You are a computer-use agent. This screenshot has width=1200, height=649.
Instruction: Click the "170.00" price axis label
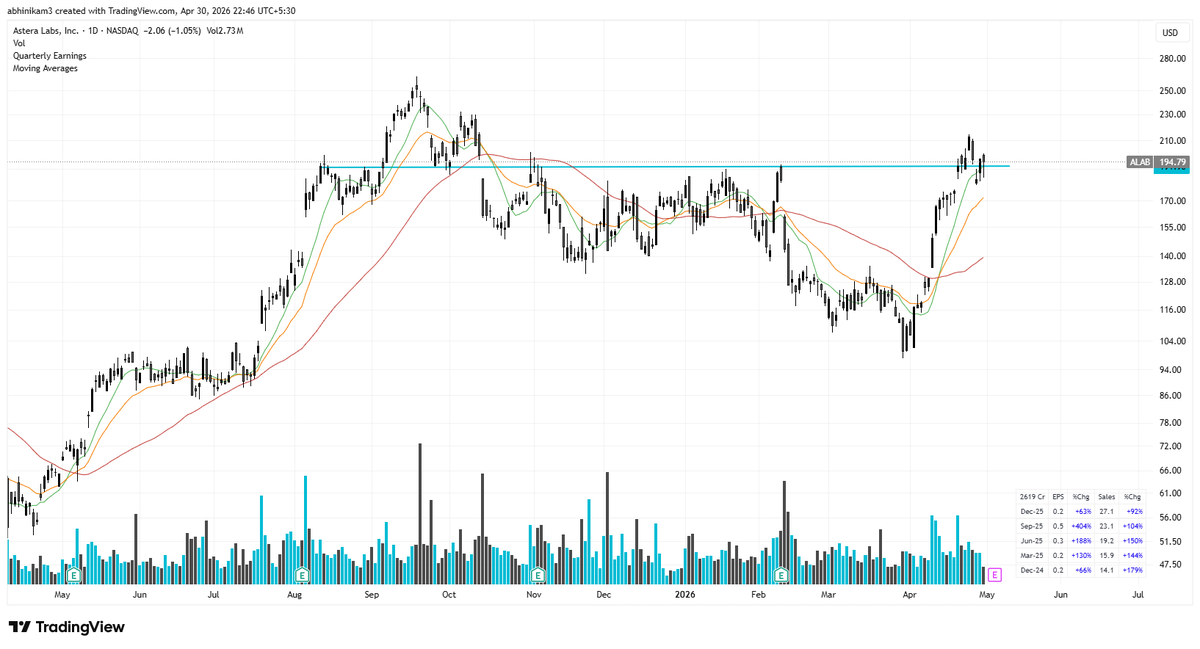[1172, 201]
